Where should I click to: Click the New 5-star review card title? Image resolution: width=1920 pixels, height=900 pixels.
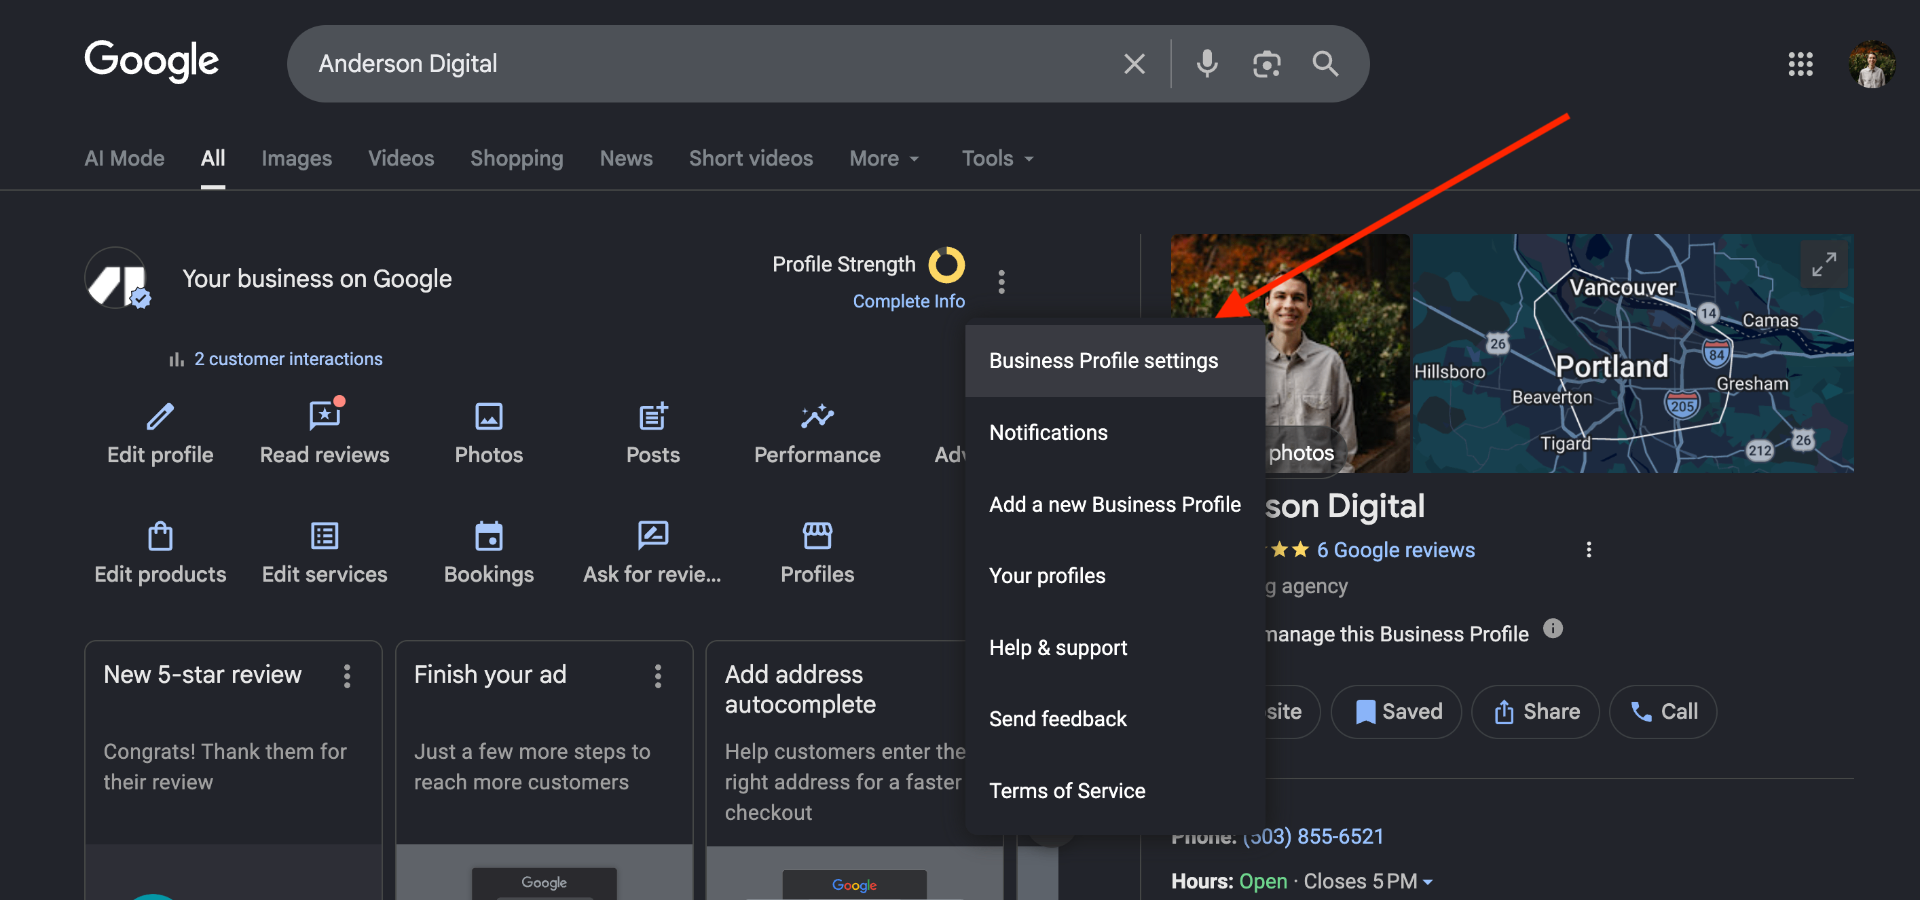[x=202, y=675]
